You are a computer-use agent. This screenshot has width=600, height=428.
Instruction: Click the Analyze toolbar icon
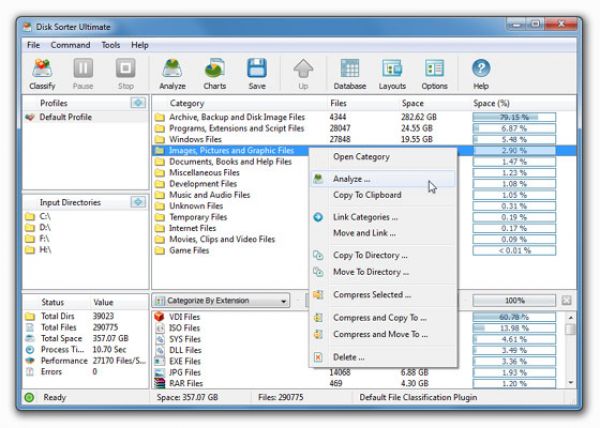point(172,74)
